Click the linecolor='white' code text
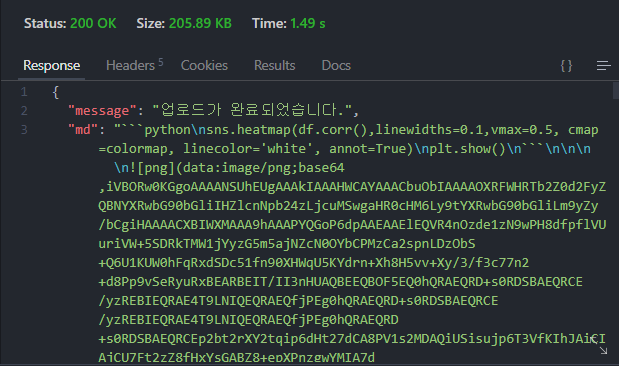619x366 pixels. click(x=248, y=149)
